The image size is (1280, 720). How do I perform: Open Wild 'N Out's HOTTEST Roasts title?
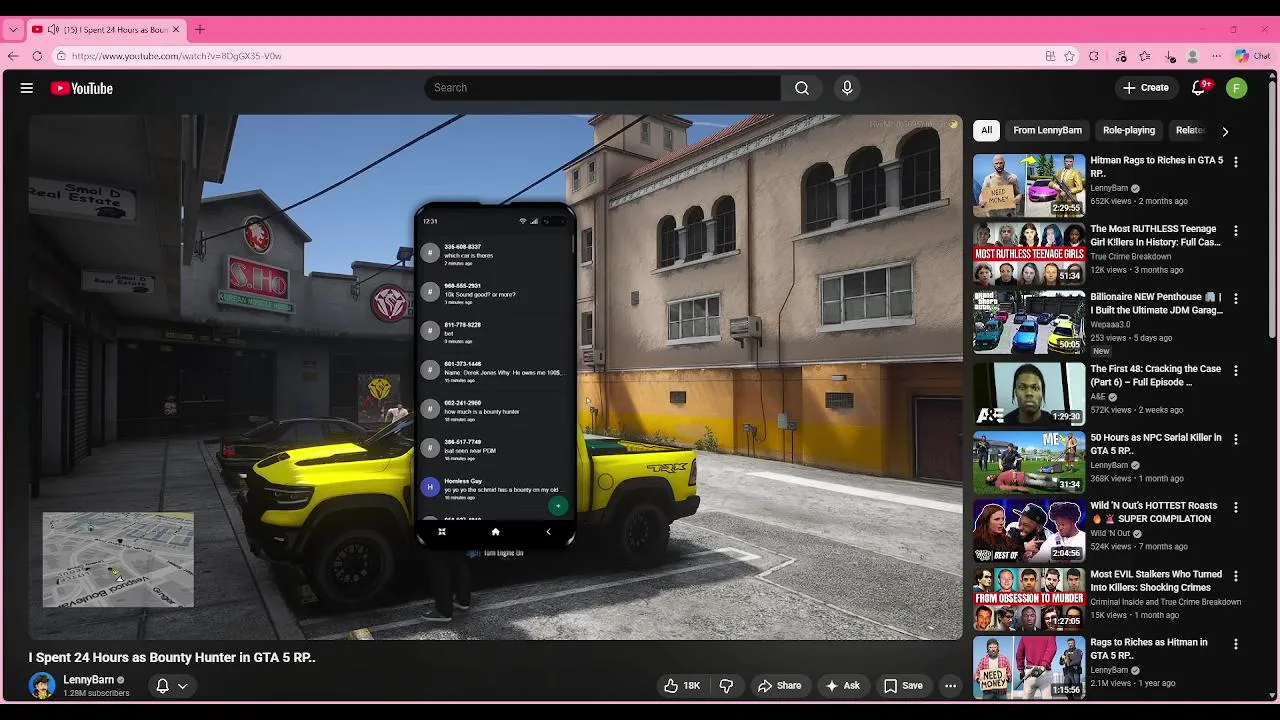[1154, 512]
